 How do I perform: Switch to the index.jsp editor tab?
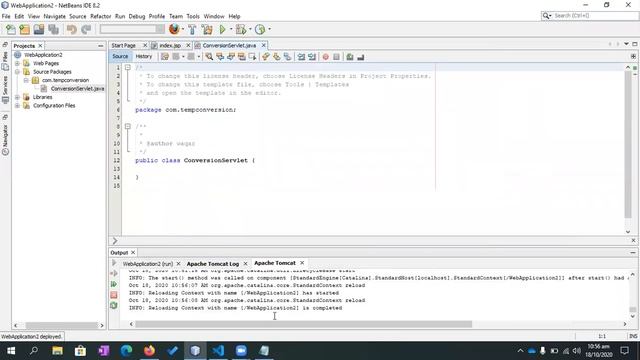click(x=170, y=45)
